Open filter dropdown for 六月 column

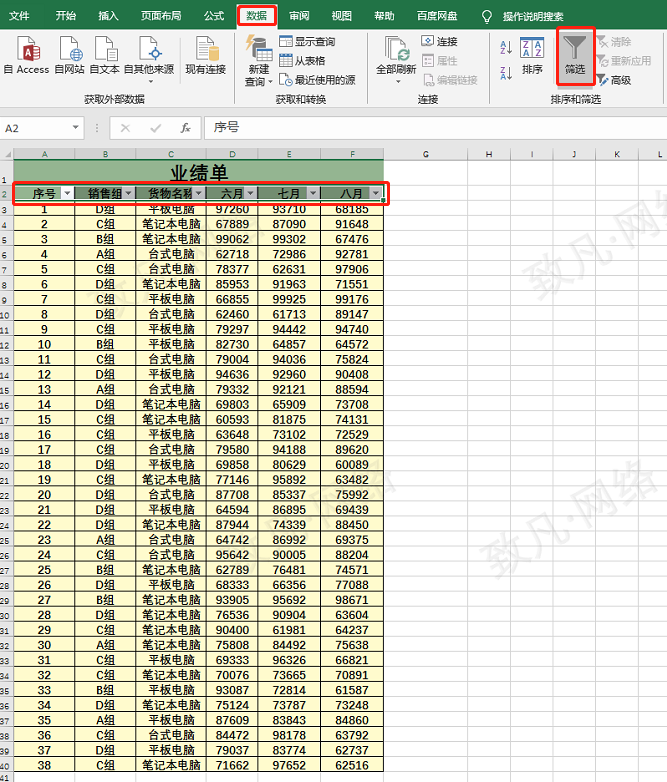[250, 193]
